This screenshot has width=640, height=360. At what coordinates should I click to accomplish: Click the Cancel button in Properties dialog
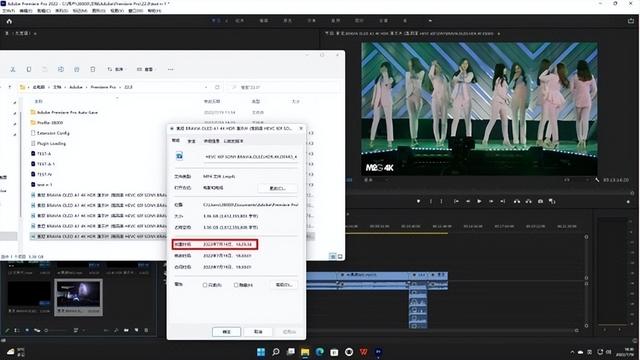[258, 332]
